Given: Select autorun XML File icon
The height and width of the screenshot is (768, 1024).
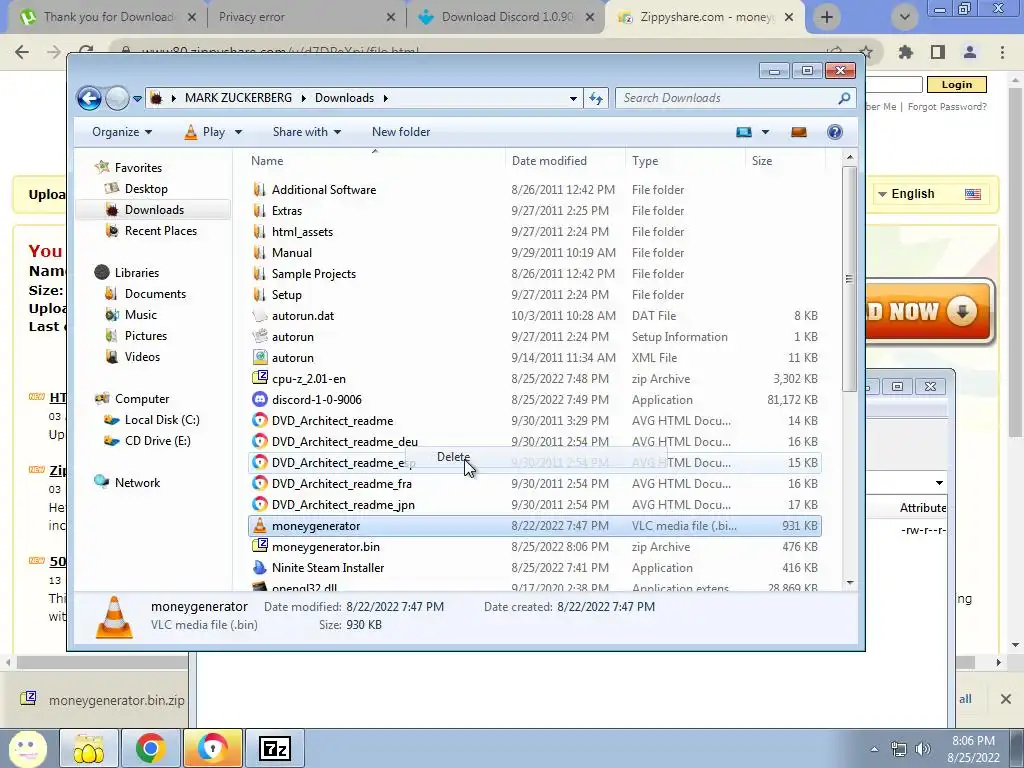Looking at the screenshot, I should (260, 357).
